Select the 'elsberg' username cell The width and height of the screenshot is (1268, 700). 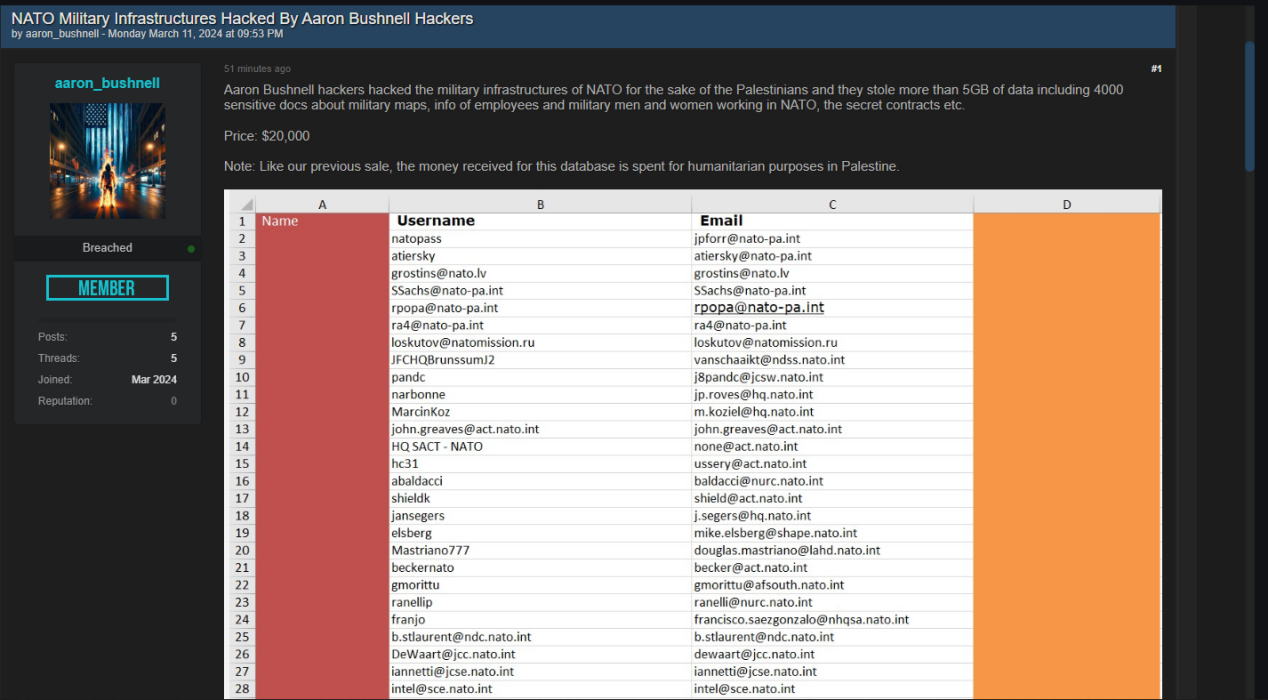tap(540, 533)
